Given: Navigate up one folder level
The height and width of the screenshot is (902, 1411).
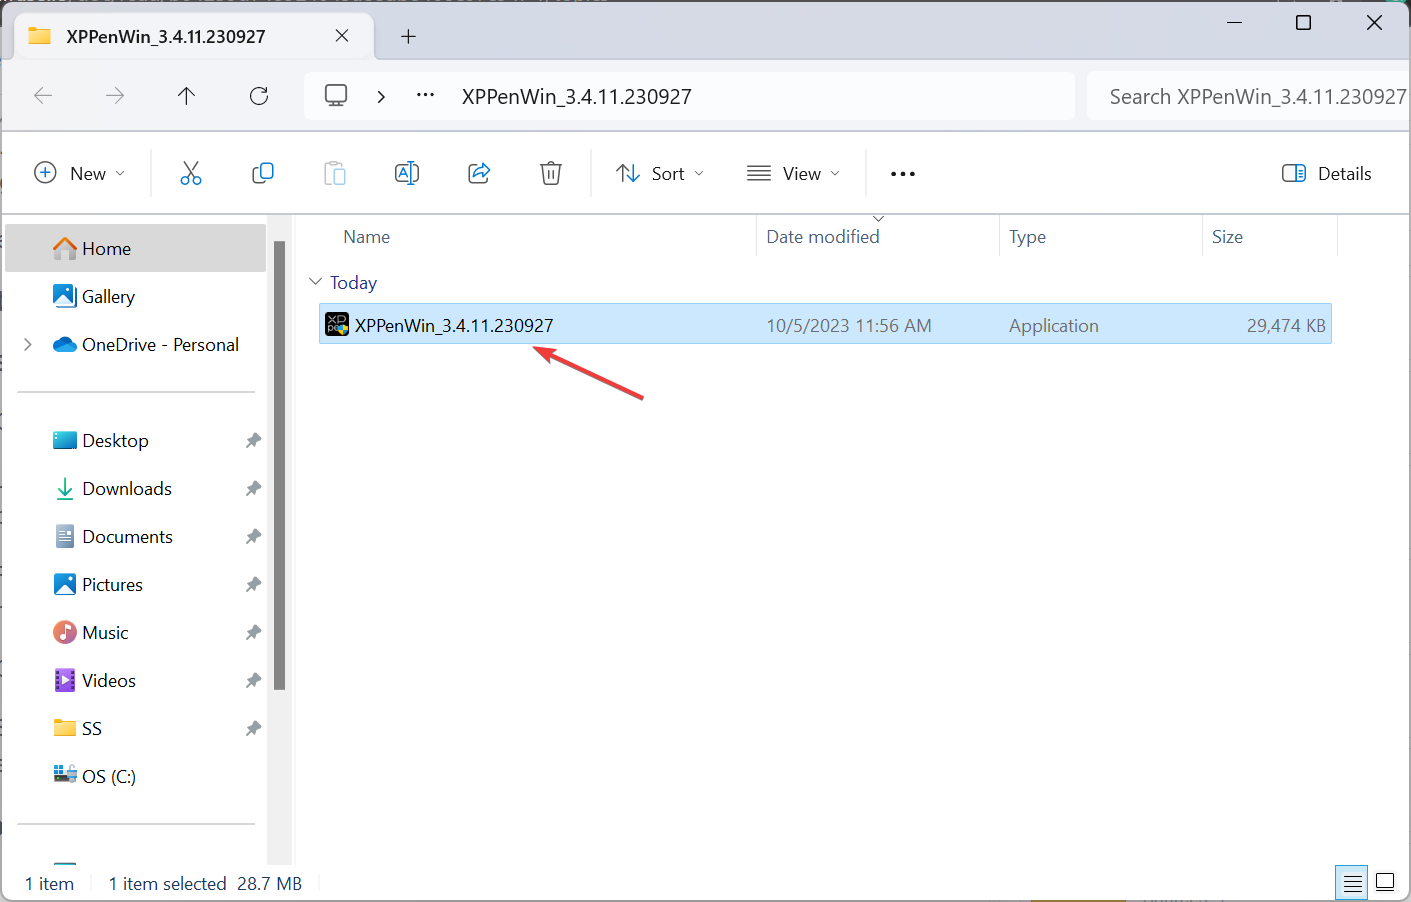Looking at the screenshot, I should (x=187, y=96).
